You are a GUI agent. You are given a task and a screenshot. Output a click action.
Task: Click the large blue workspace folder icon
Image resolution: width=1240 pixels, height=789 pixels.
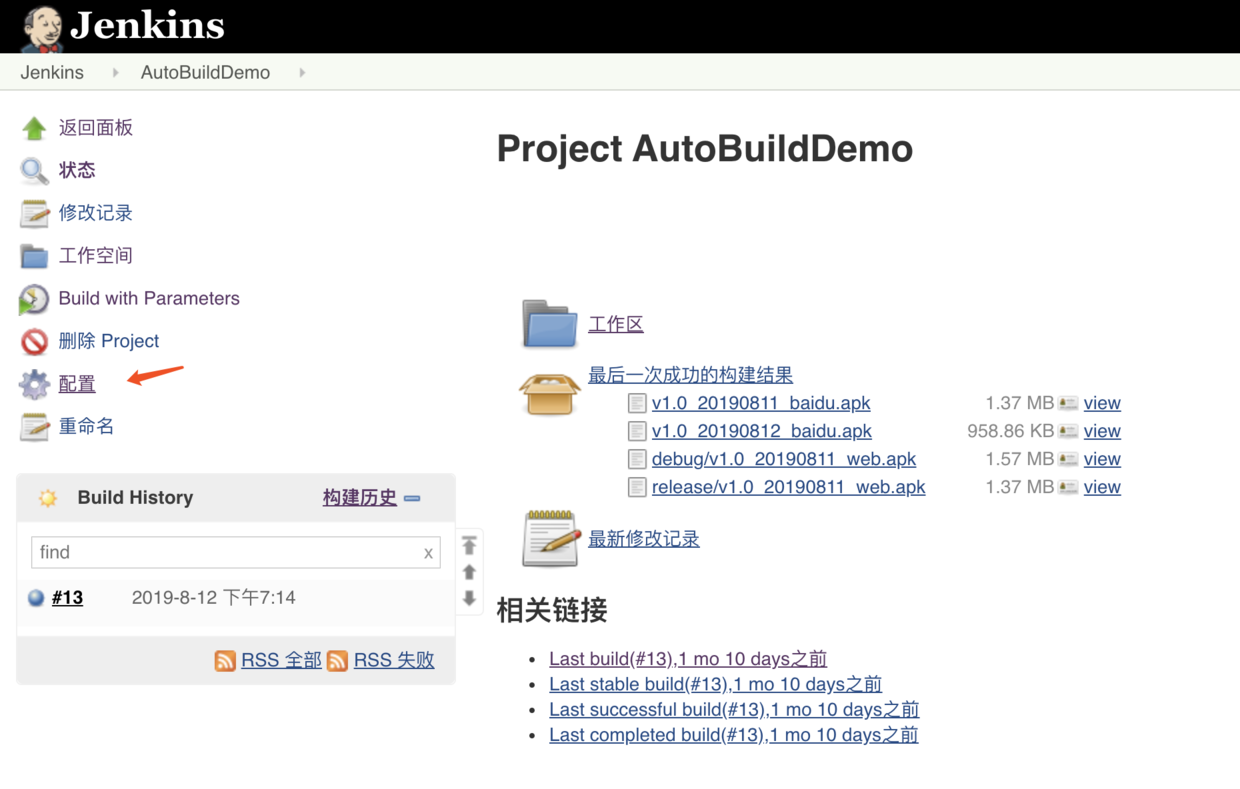(x=549, y=323)
